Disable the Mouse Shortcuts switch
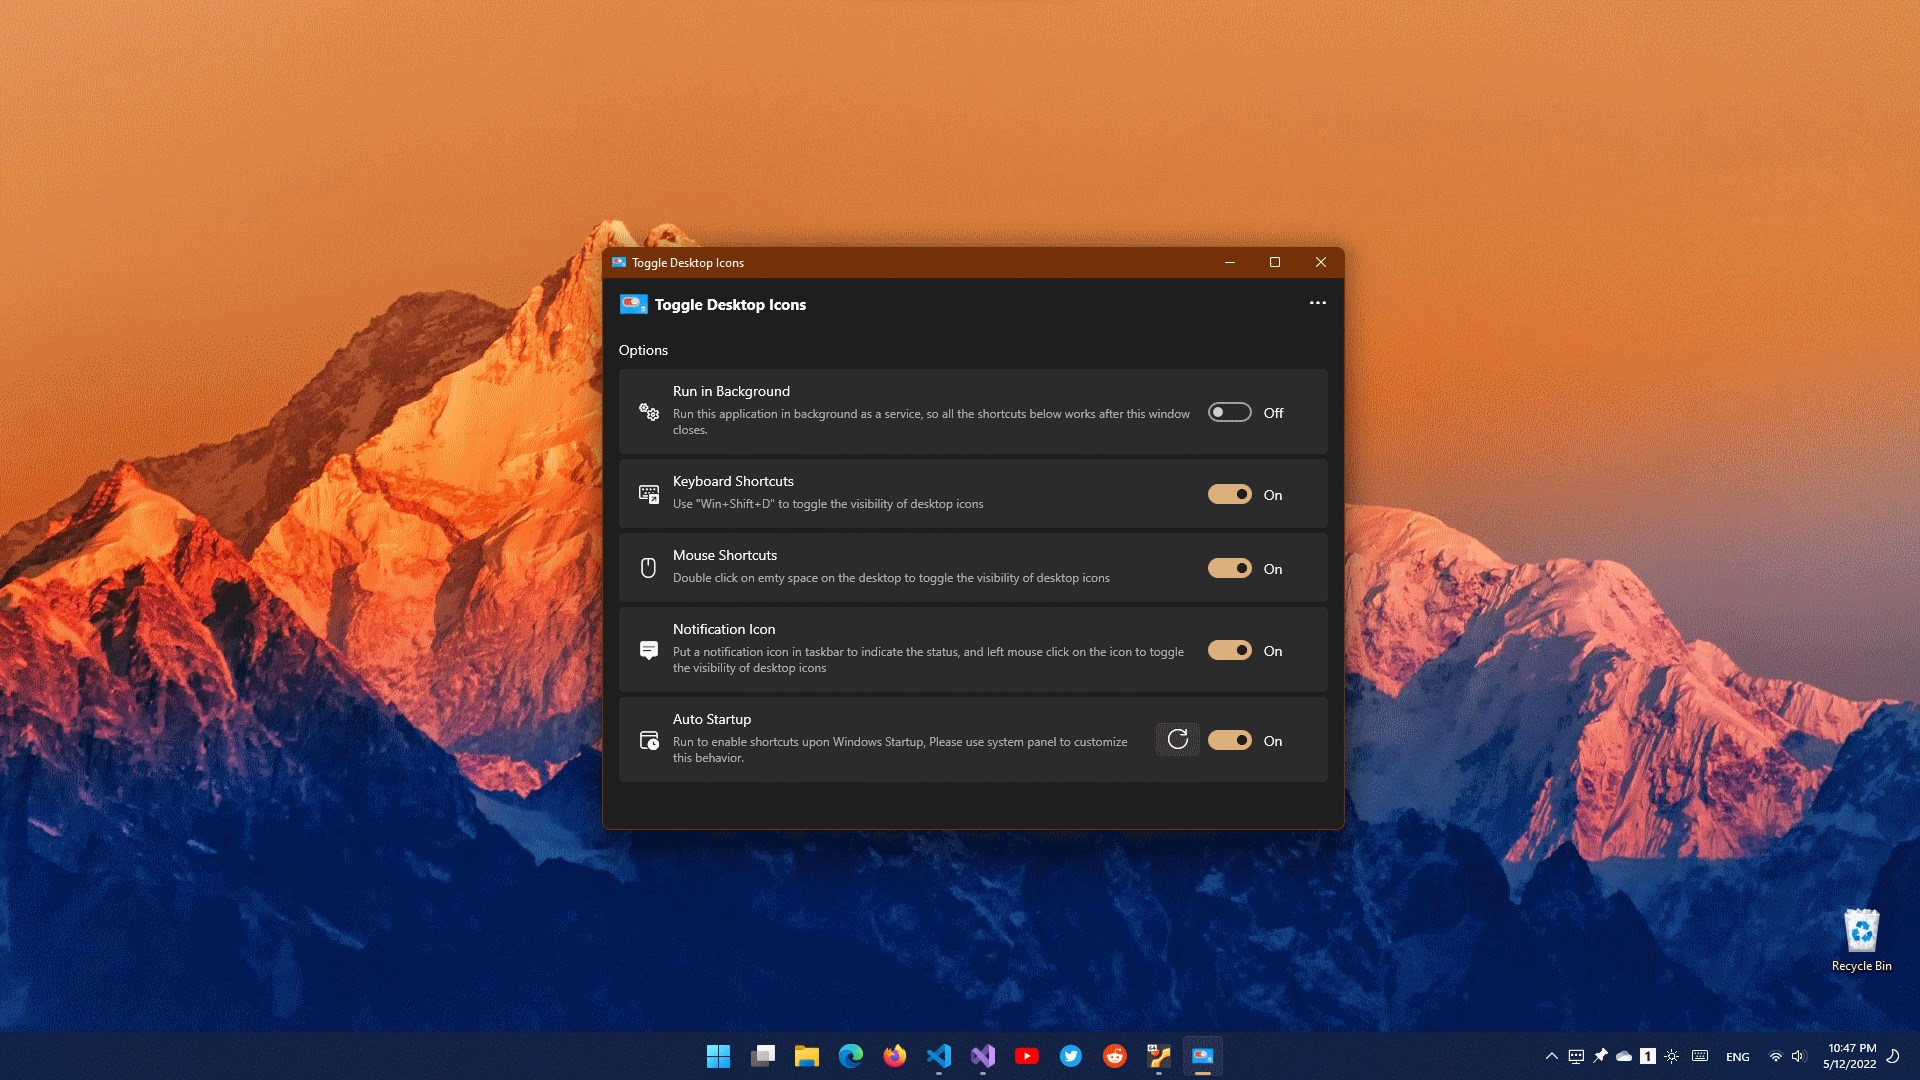Screen dimensions: 1920x1080 tap(1229, 568)
